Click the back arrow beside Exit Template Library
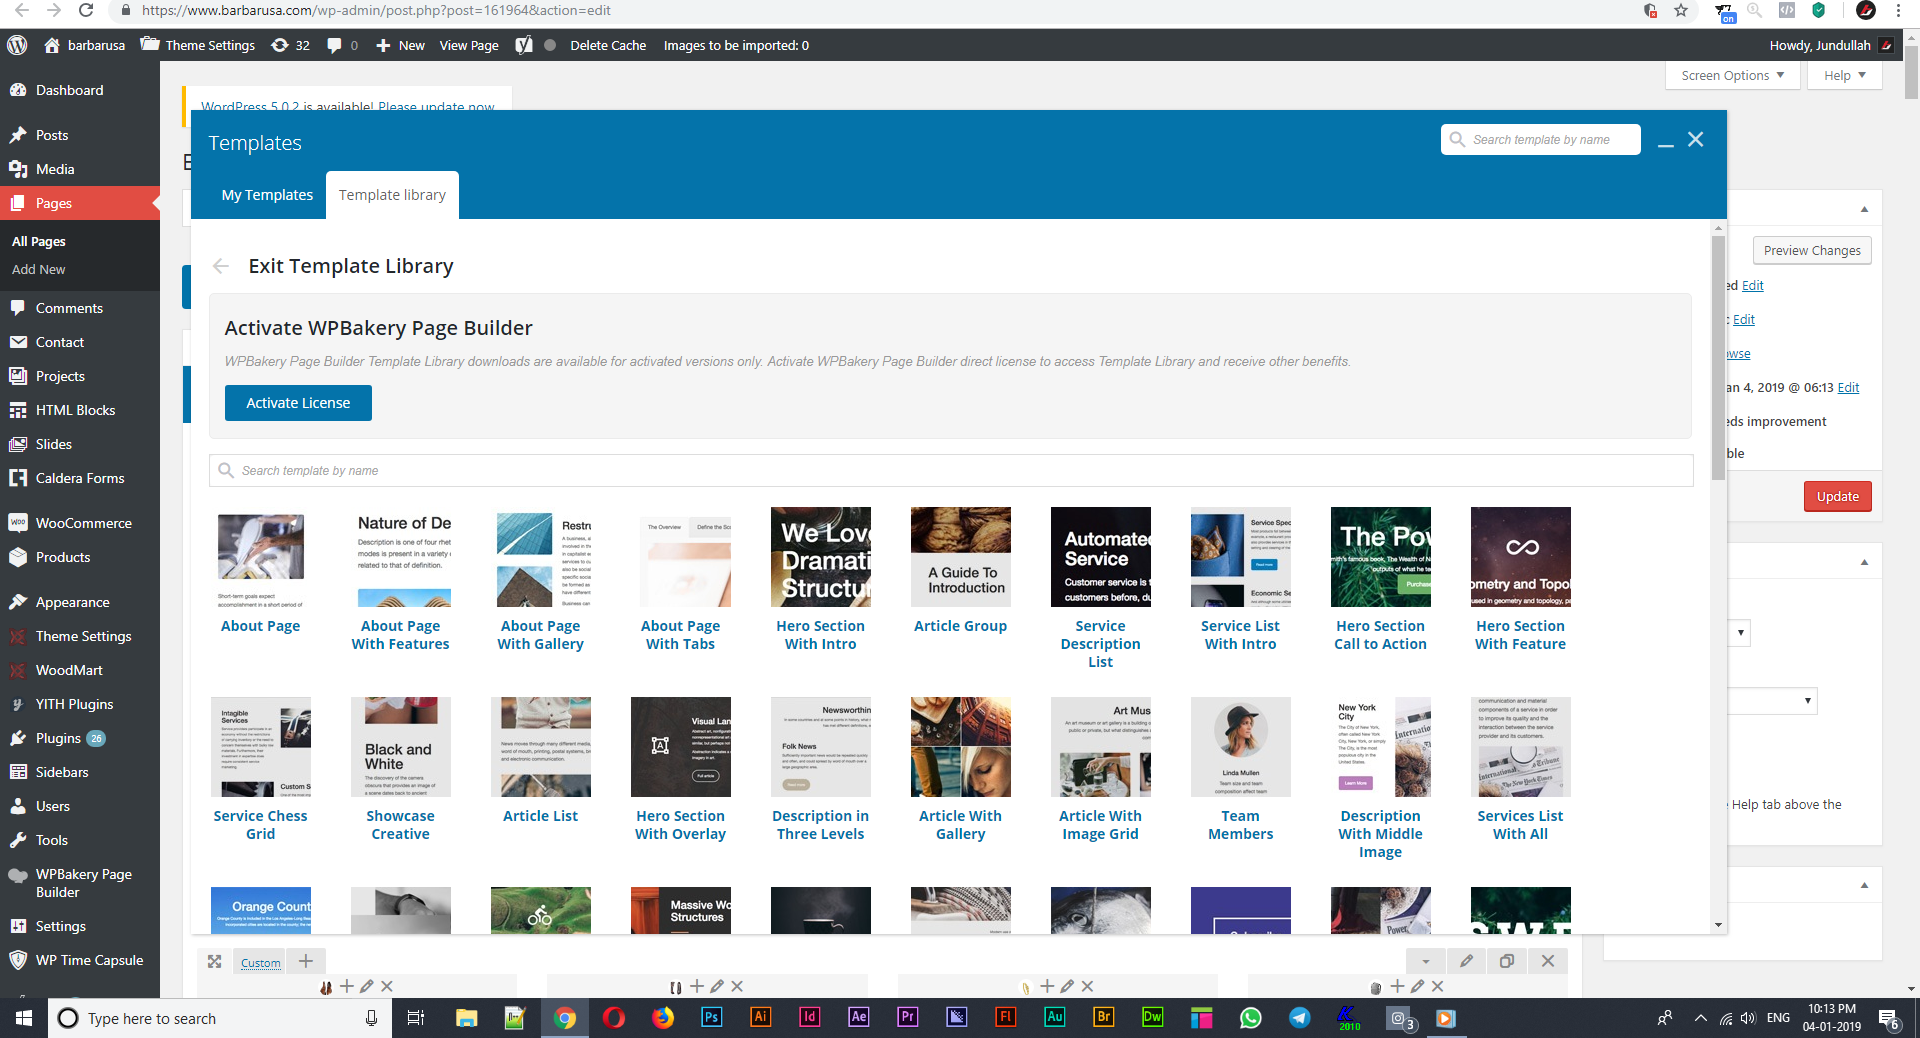The height and width of the screenshot is (1038, 1920). tap(221, 266)
